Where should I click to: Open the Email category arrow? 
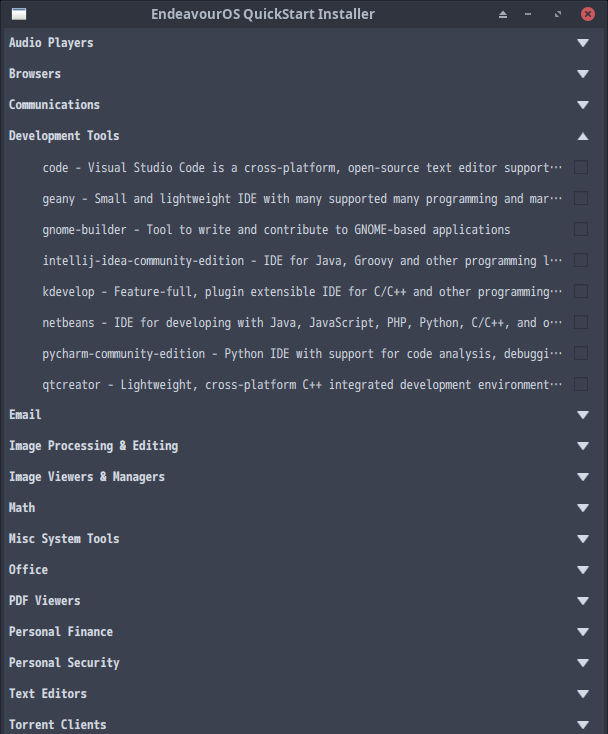coord(583,415)
